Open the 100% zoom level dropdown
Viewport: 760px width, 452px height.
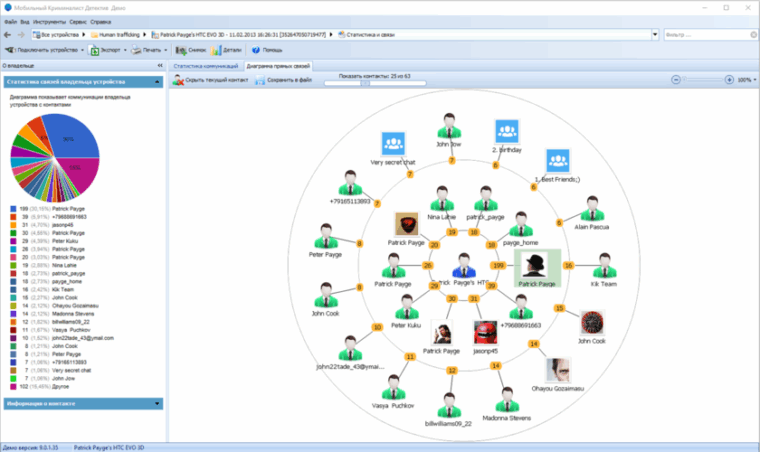746,78
